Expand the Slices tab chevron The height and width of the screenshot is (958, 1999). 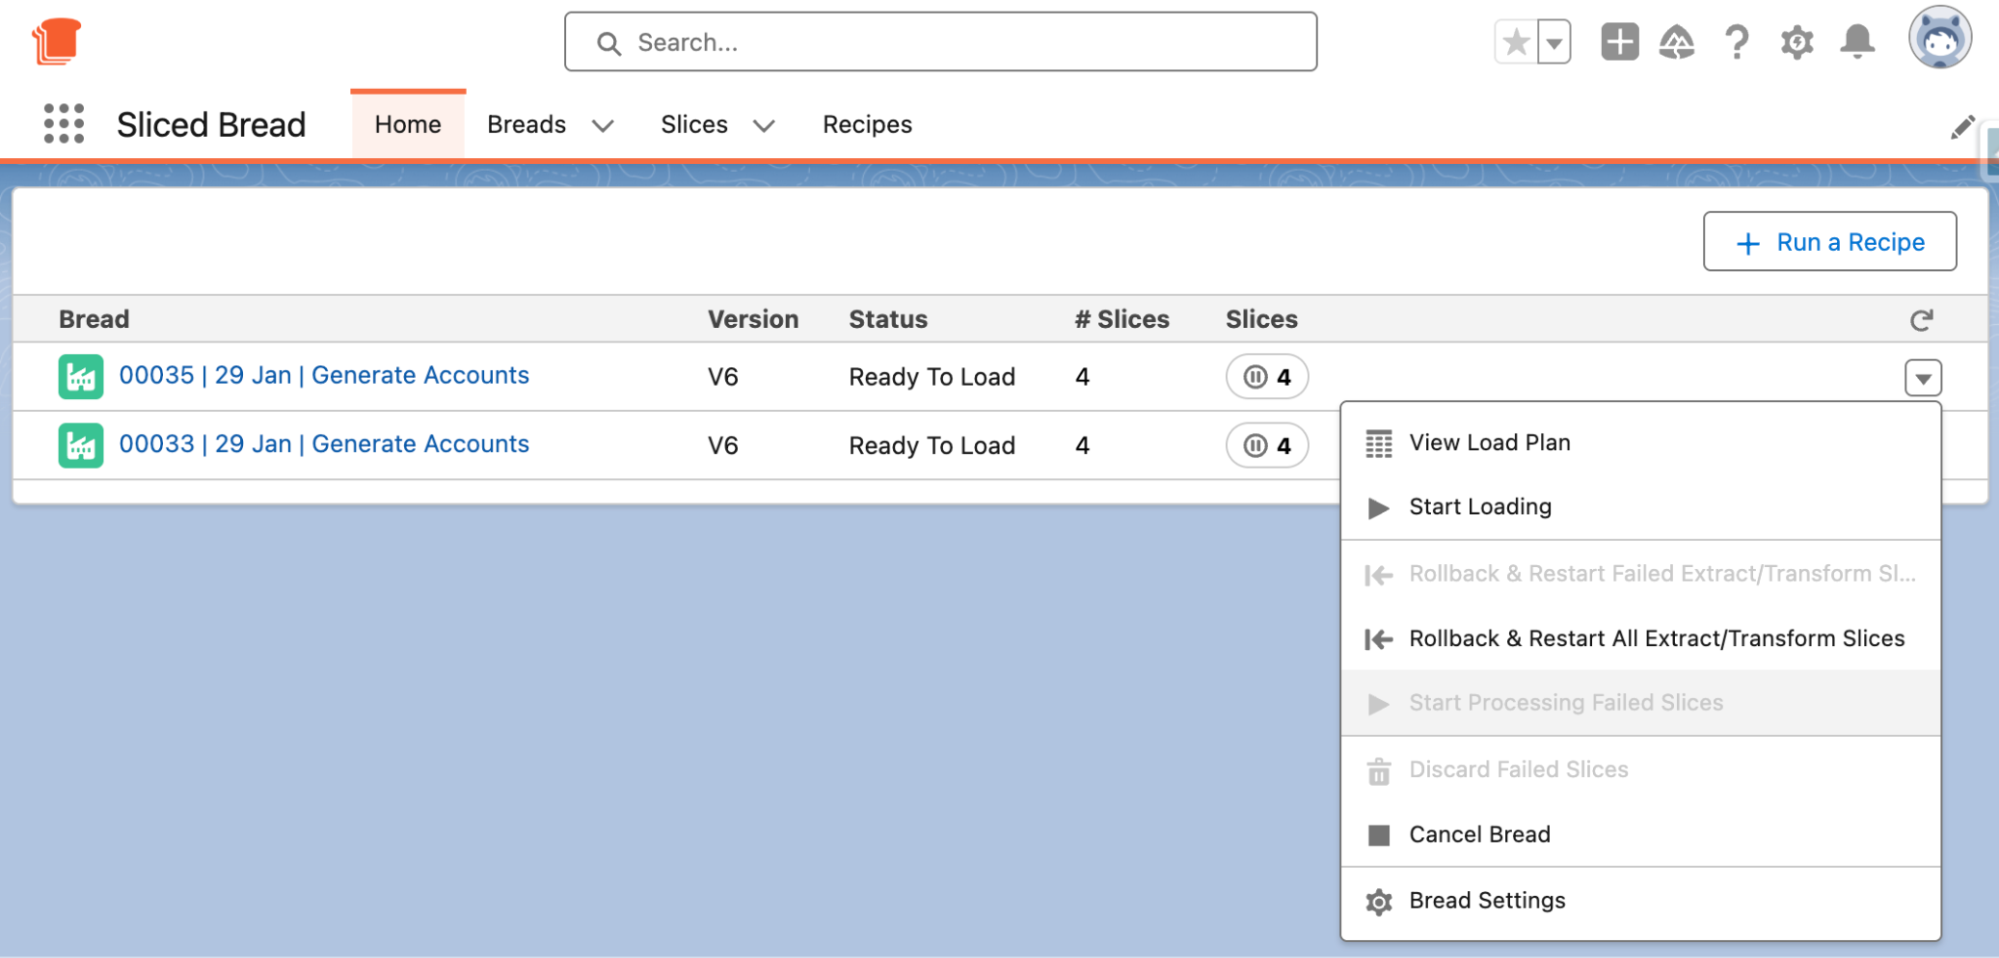[x=764, y=125]
